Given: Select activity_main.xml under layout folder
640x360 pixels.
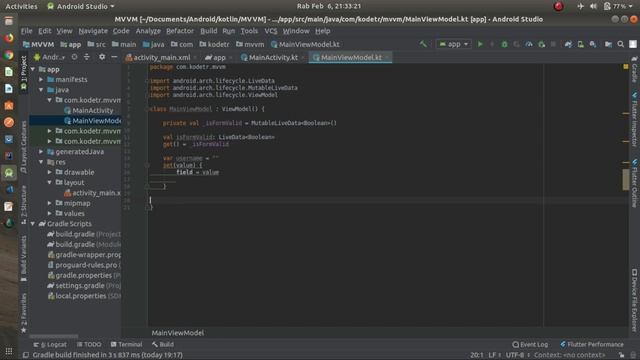Looking at the screenshot, I should click(92, 193).
